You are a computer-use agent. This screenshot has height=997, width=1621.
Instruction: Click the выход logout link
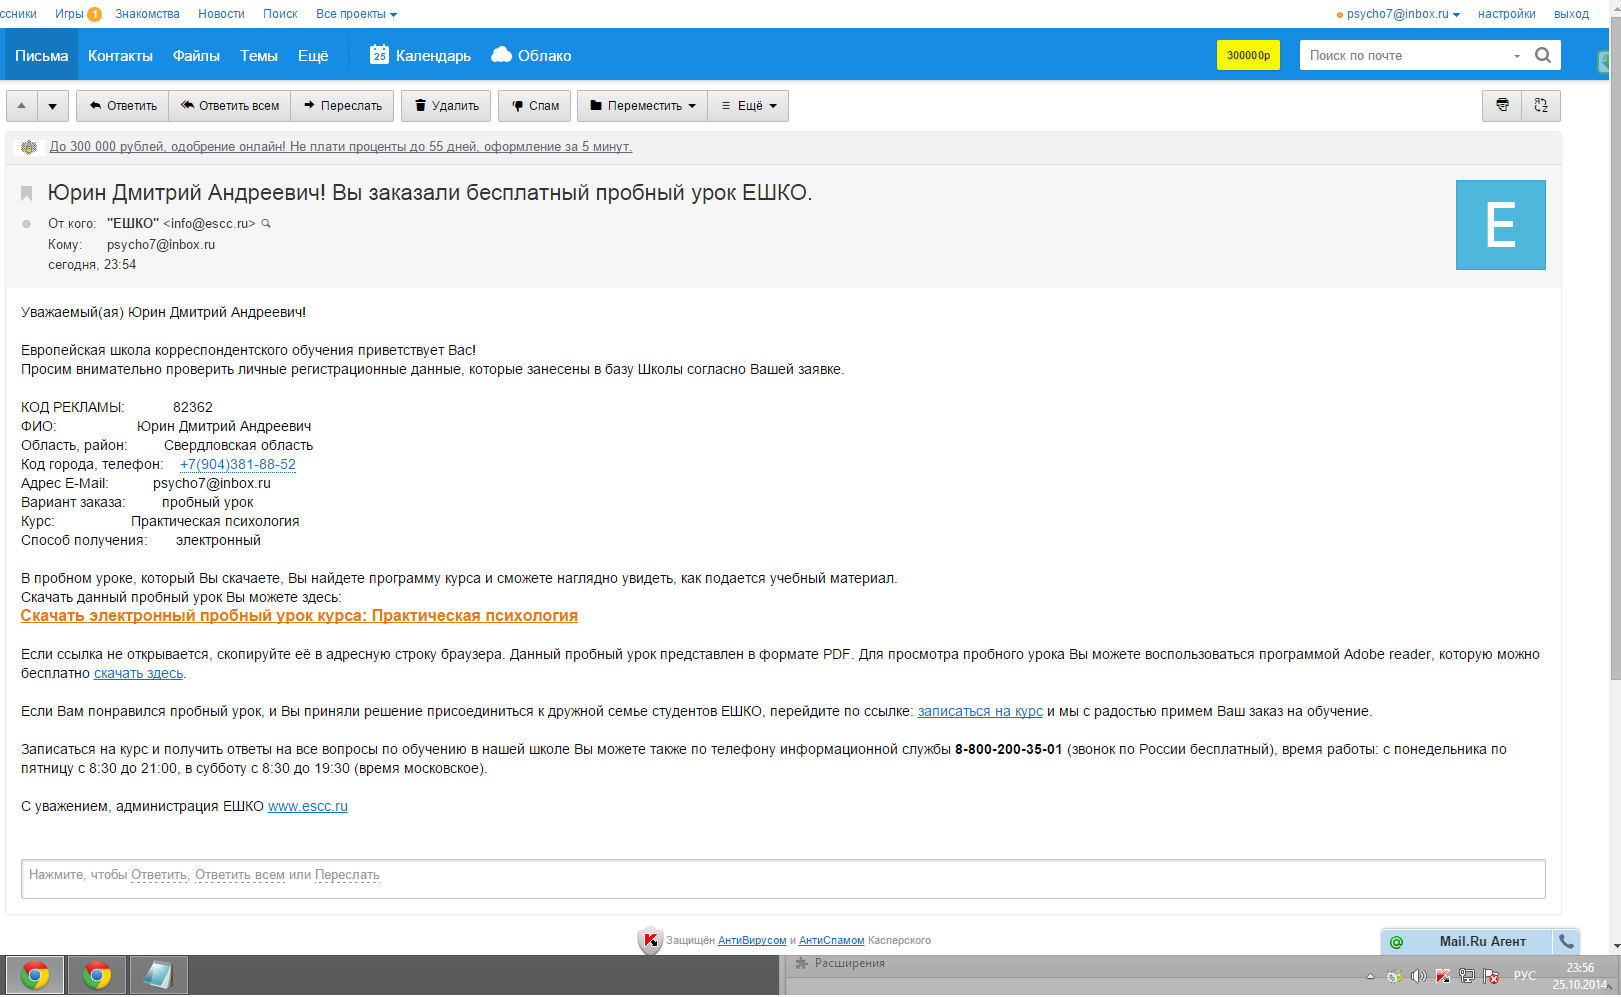[x=1571, y=14]
